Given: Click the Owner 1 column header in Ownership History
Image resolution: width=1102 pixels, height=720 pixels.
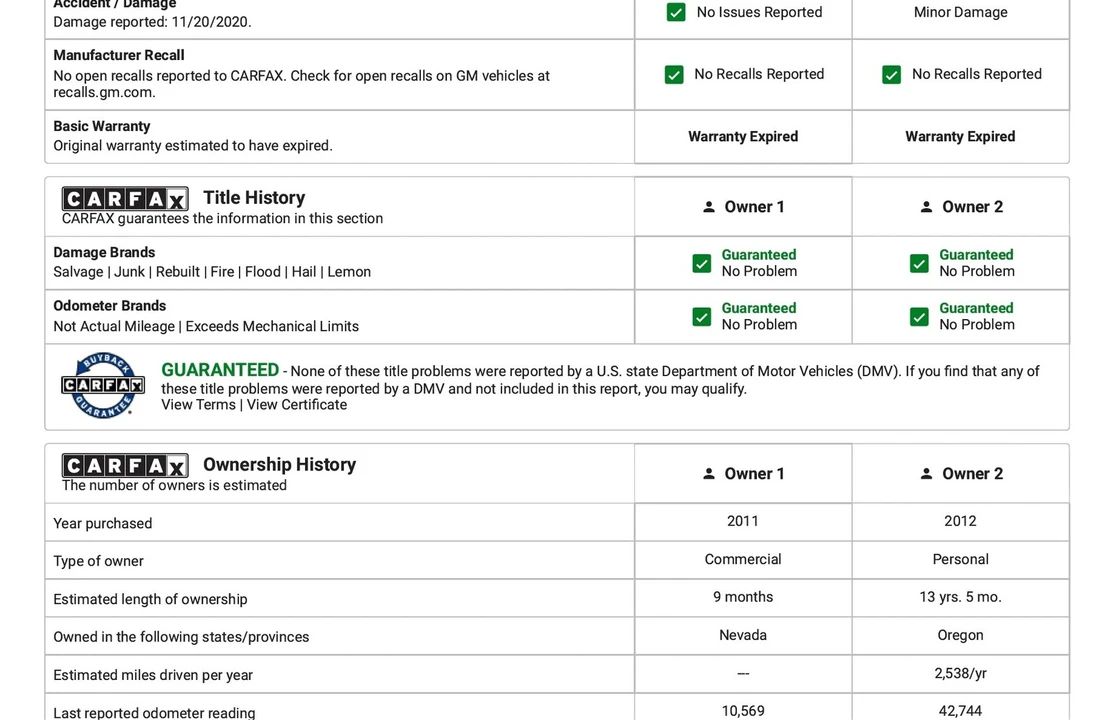Looking at the screenshot, I should (743, 474).
